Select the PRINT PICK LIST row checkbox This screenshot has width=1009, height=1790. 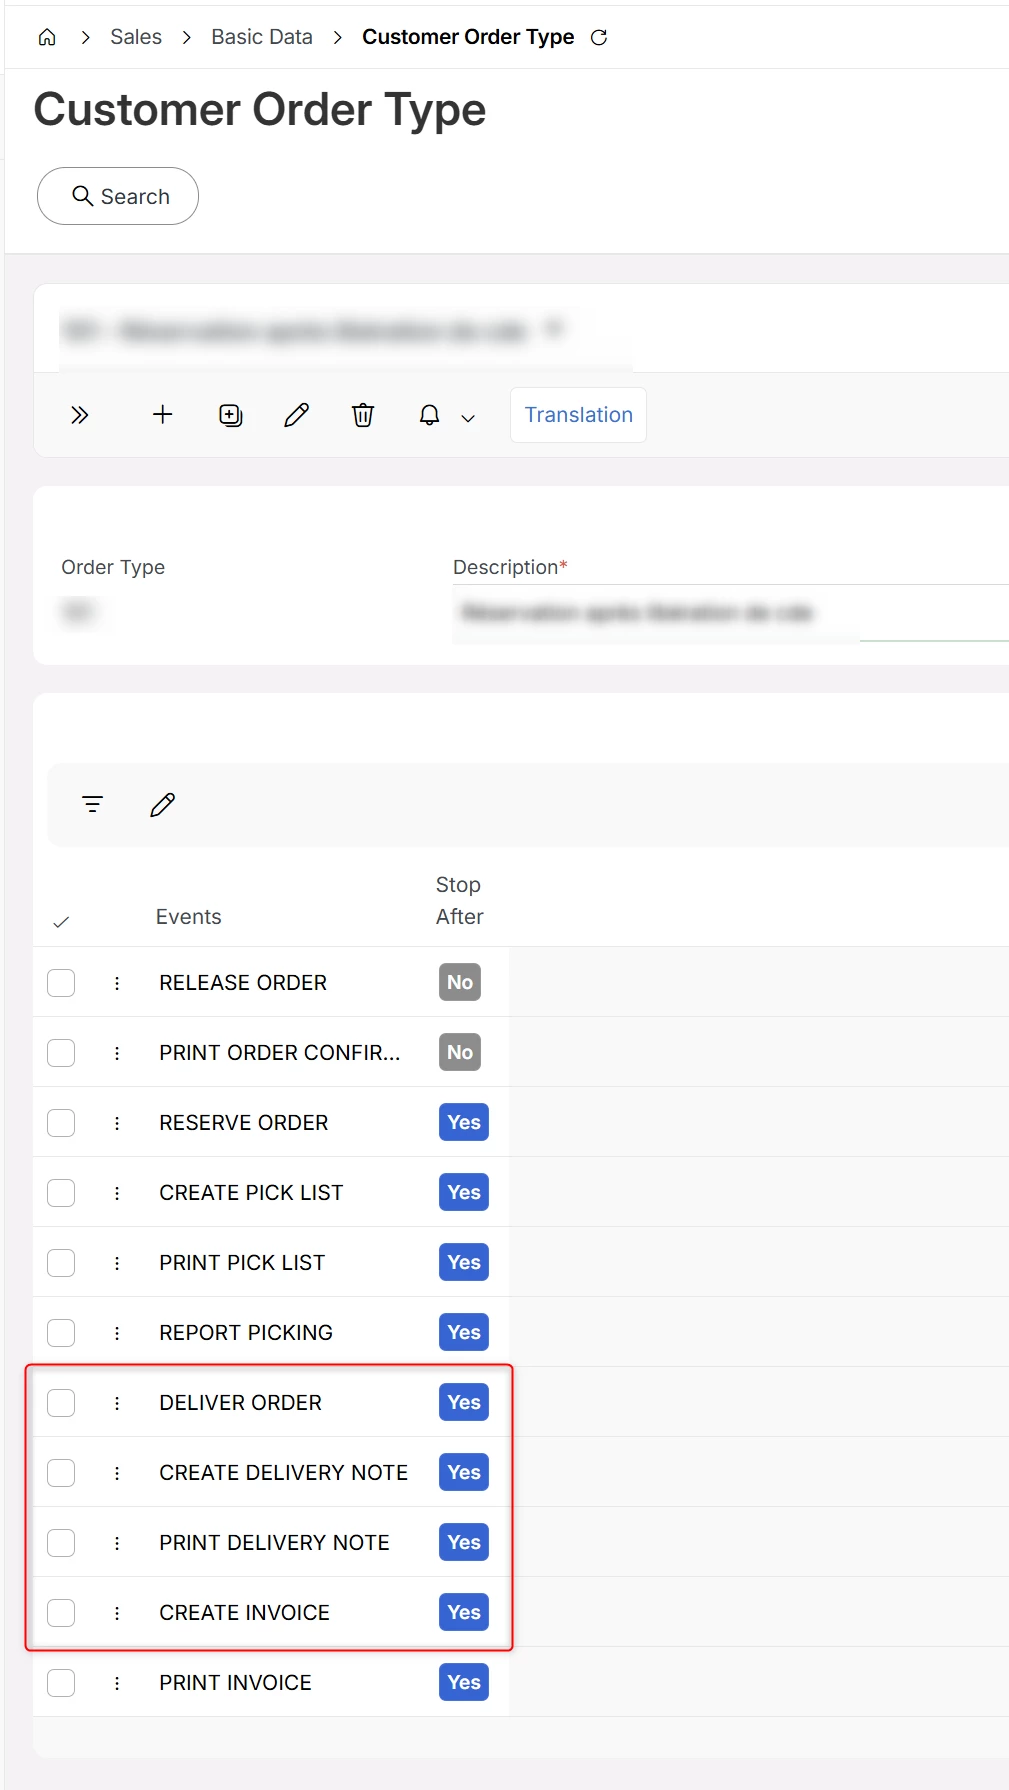coord(61,1263)
